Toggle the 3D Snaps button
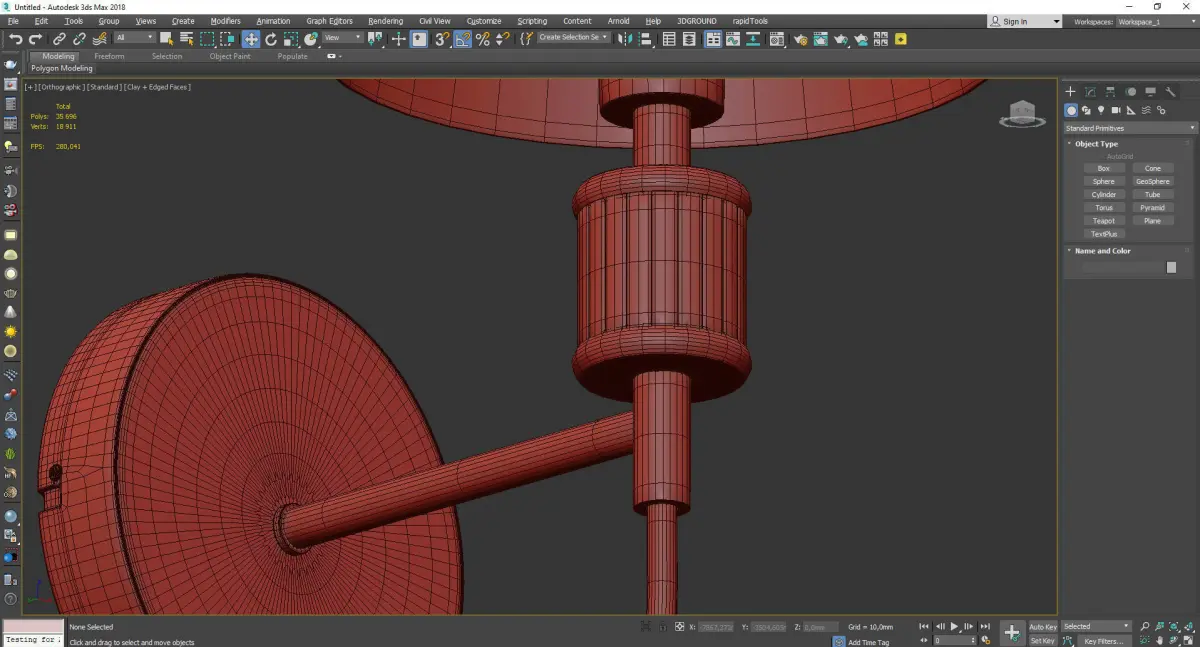Screen dimensions: 1200x647 (441, 39)
